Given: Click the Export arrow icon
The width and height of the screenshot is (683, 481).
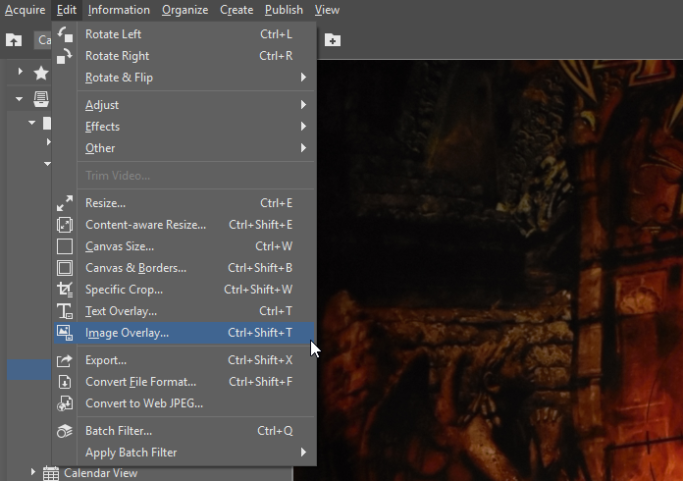Looking at the screenshot, I should pyautogui.click(x=65, y=360).
